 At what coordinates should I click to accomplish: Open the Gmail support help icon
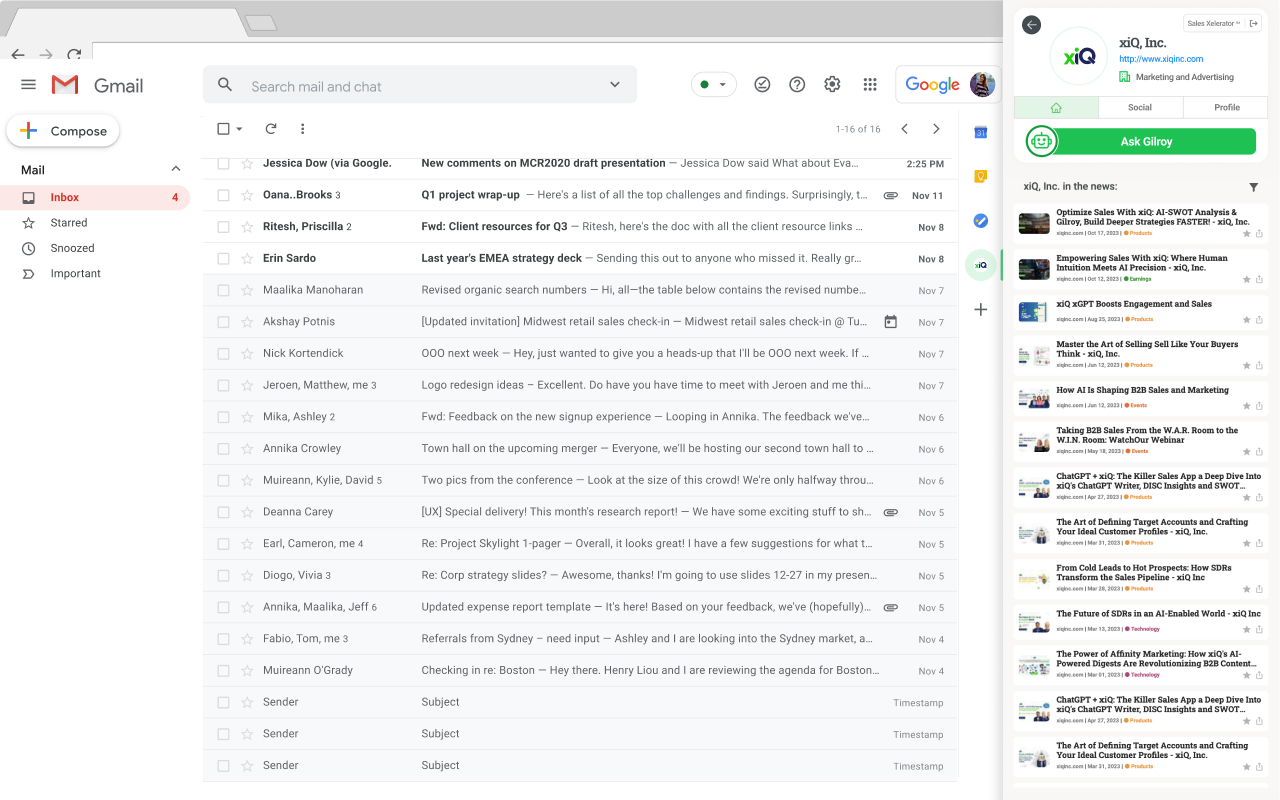tap(797, 85)
